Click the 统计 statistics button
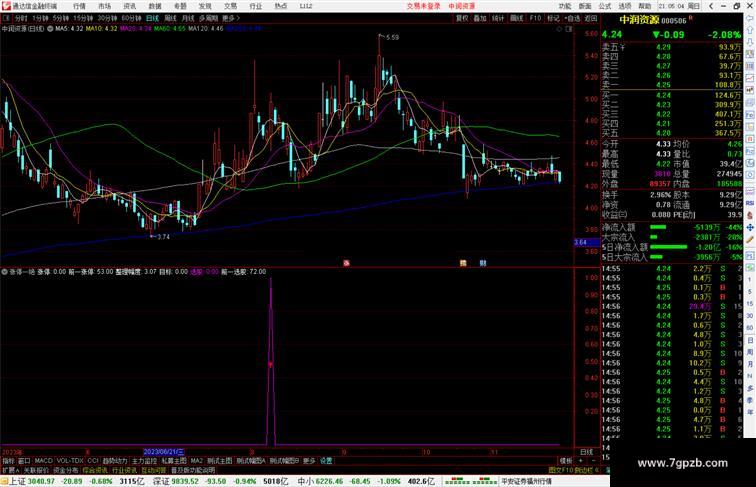Image resolution: width=756 pixels, height=487 pixels. click(498, 18)
